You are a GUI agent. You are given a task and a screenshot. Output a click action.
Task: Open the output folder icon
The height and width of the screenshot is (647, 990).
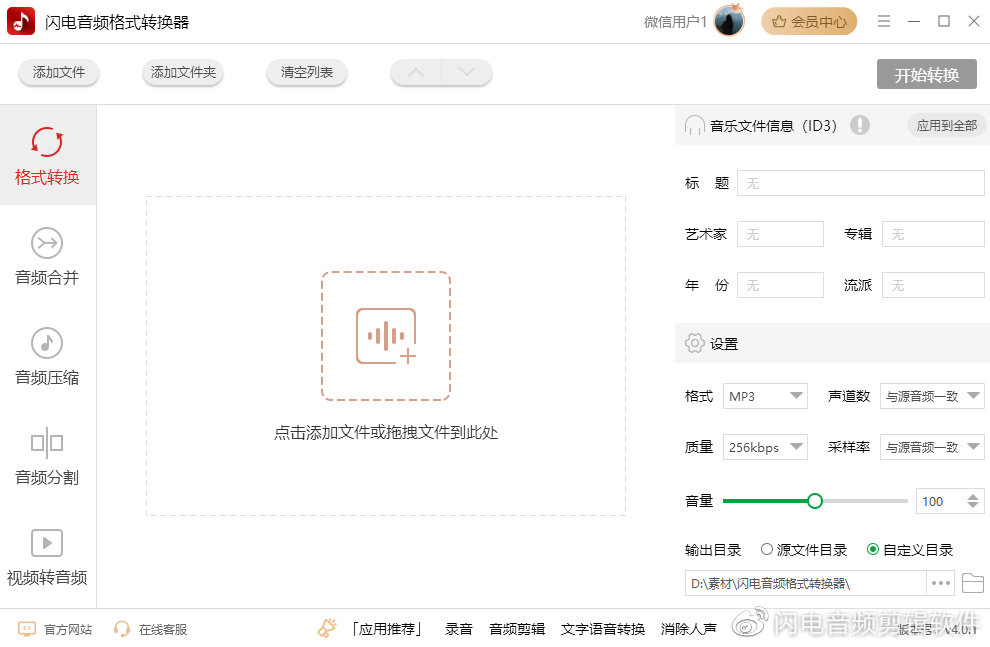[974, 582]
